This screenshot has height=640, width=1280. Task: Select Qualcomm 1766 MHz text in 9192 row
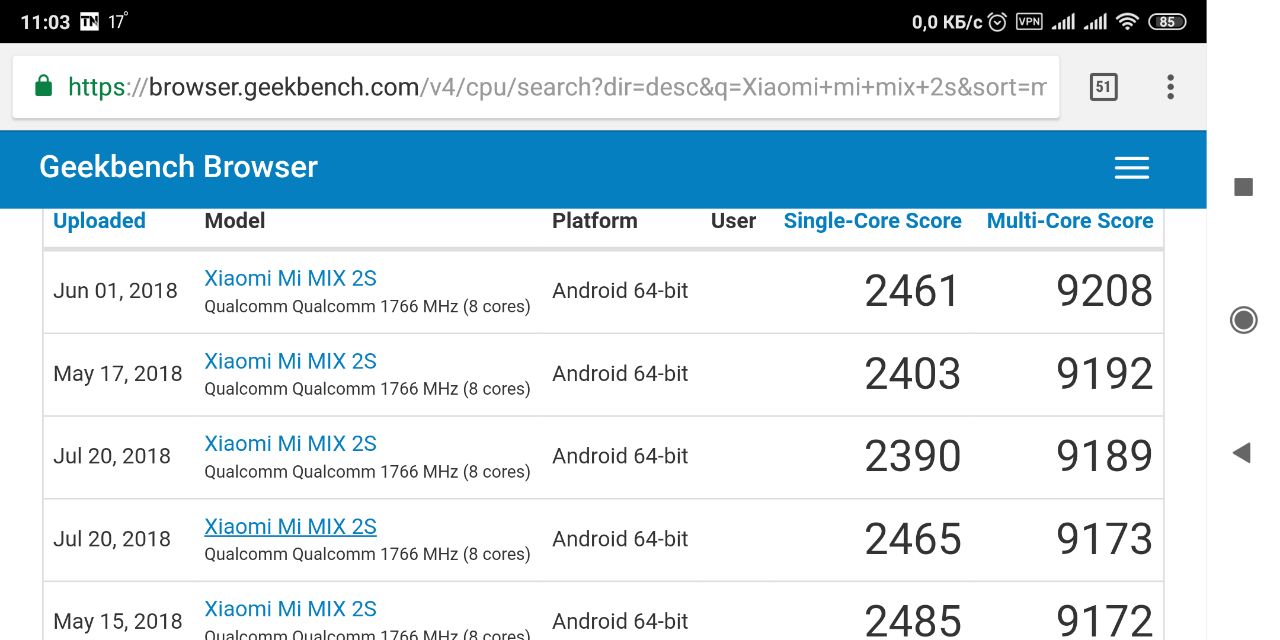point(367,389)
